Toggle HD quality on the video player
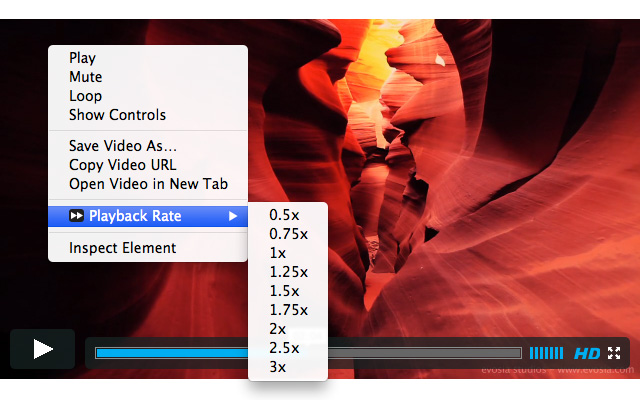Image resolution: width=640 pixels, height=400 pixels. pyautogui.click(x=587, y=353)
